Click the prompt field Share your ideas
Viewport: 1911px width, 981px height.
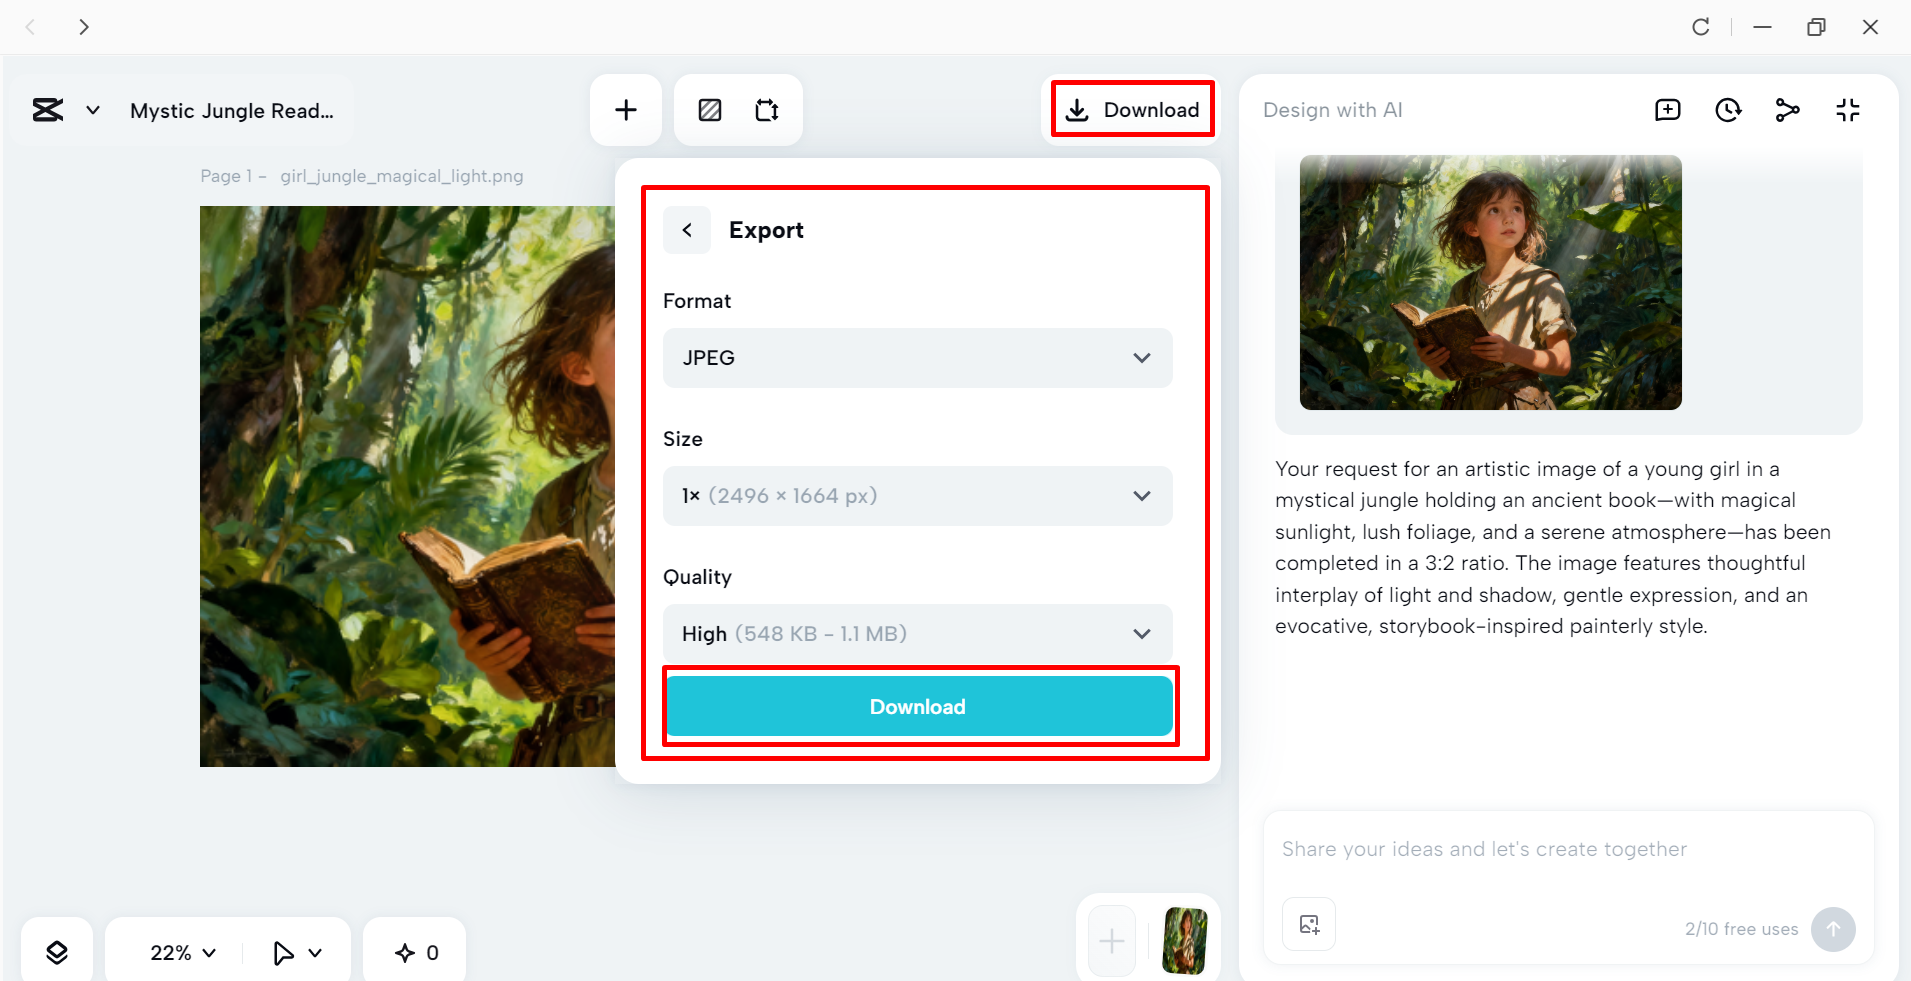pyautogui.click(x=1568, y=849)
